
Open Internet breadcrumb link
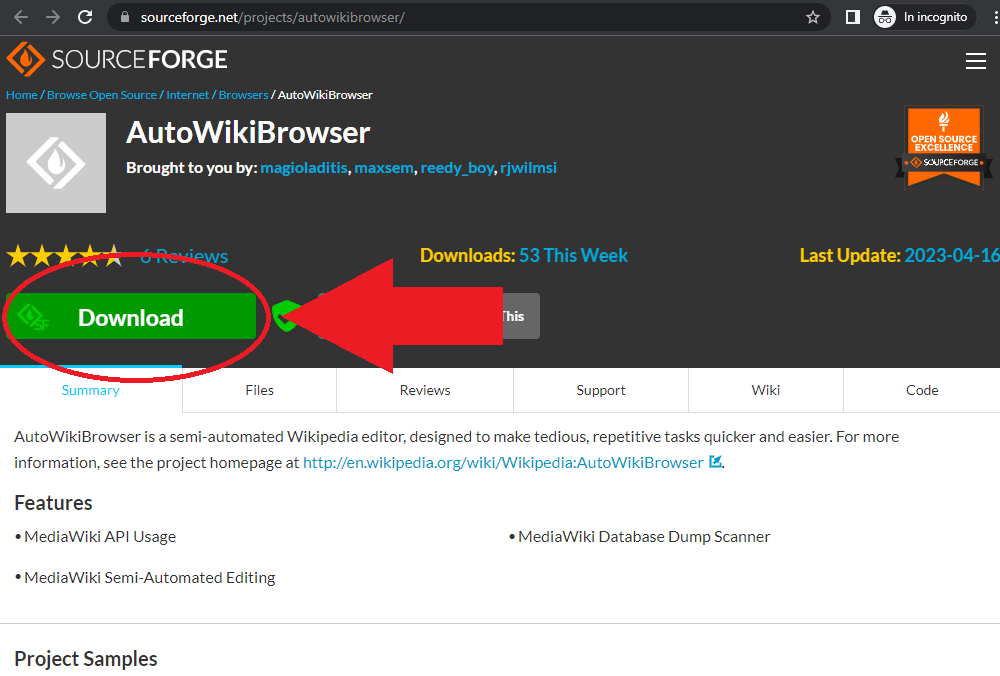[188, 95]
